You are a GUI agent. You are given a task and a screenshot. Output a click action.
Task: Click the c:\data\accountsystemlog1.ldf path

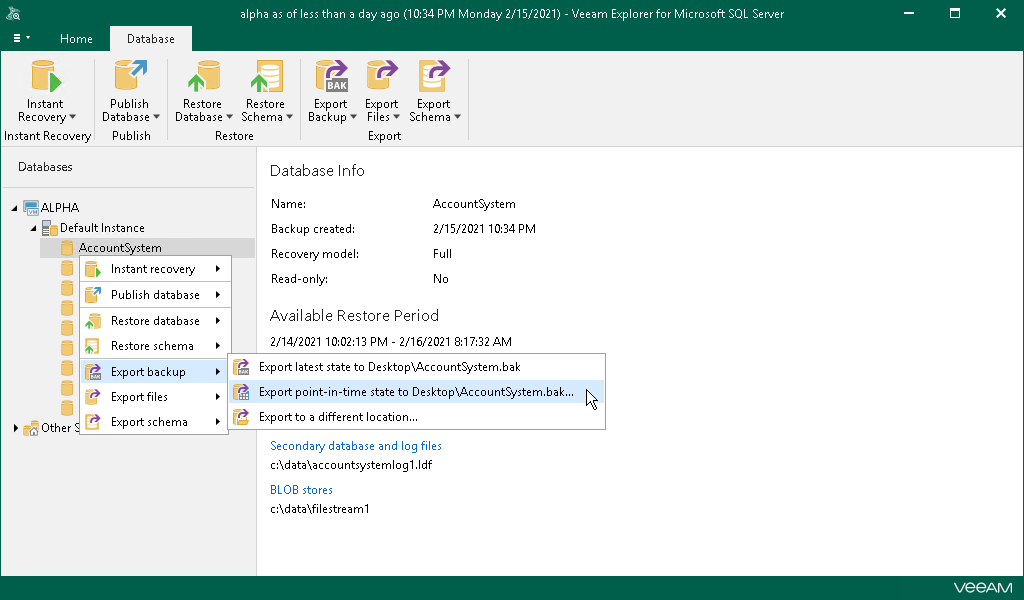351,465
